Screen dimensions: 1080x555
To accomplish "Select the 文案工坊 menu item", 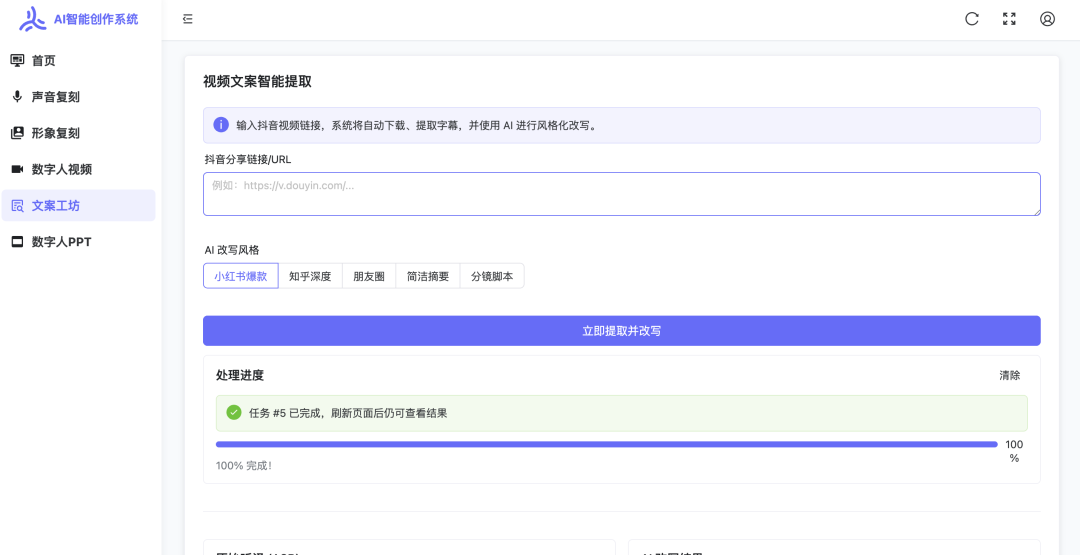I will pos(79,205).
